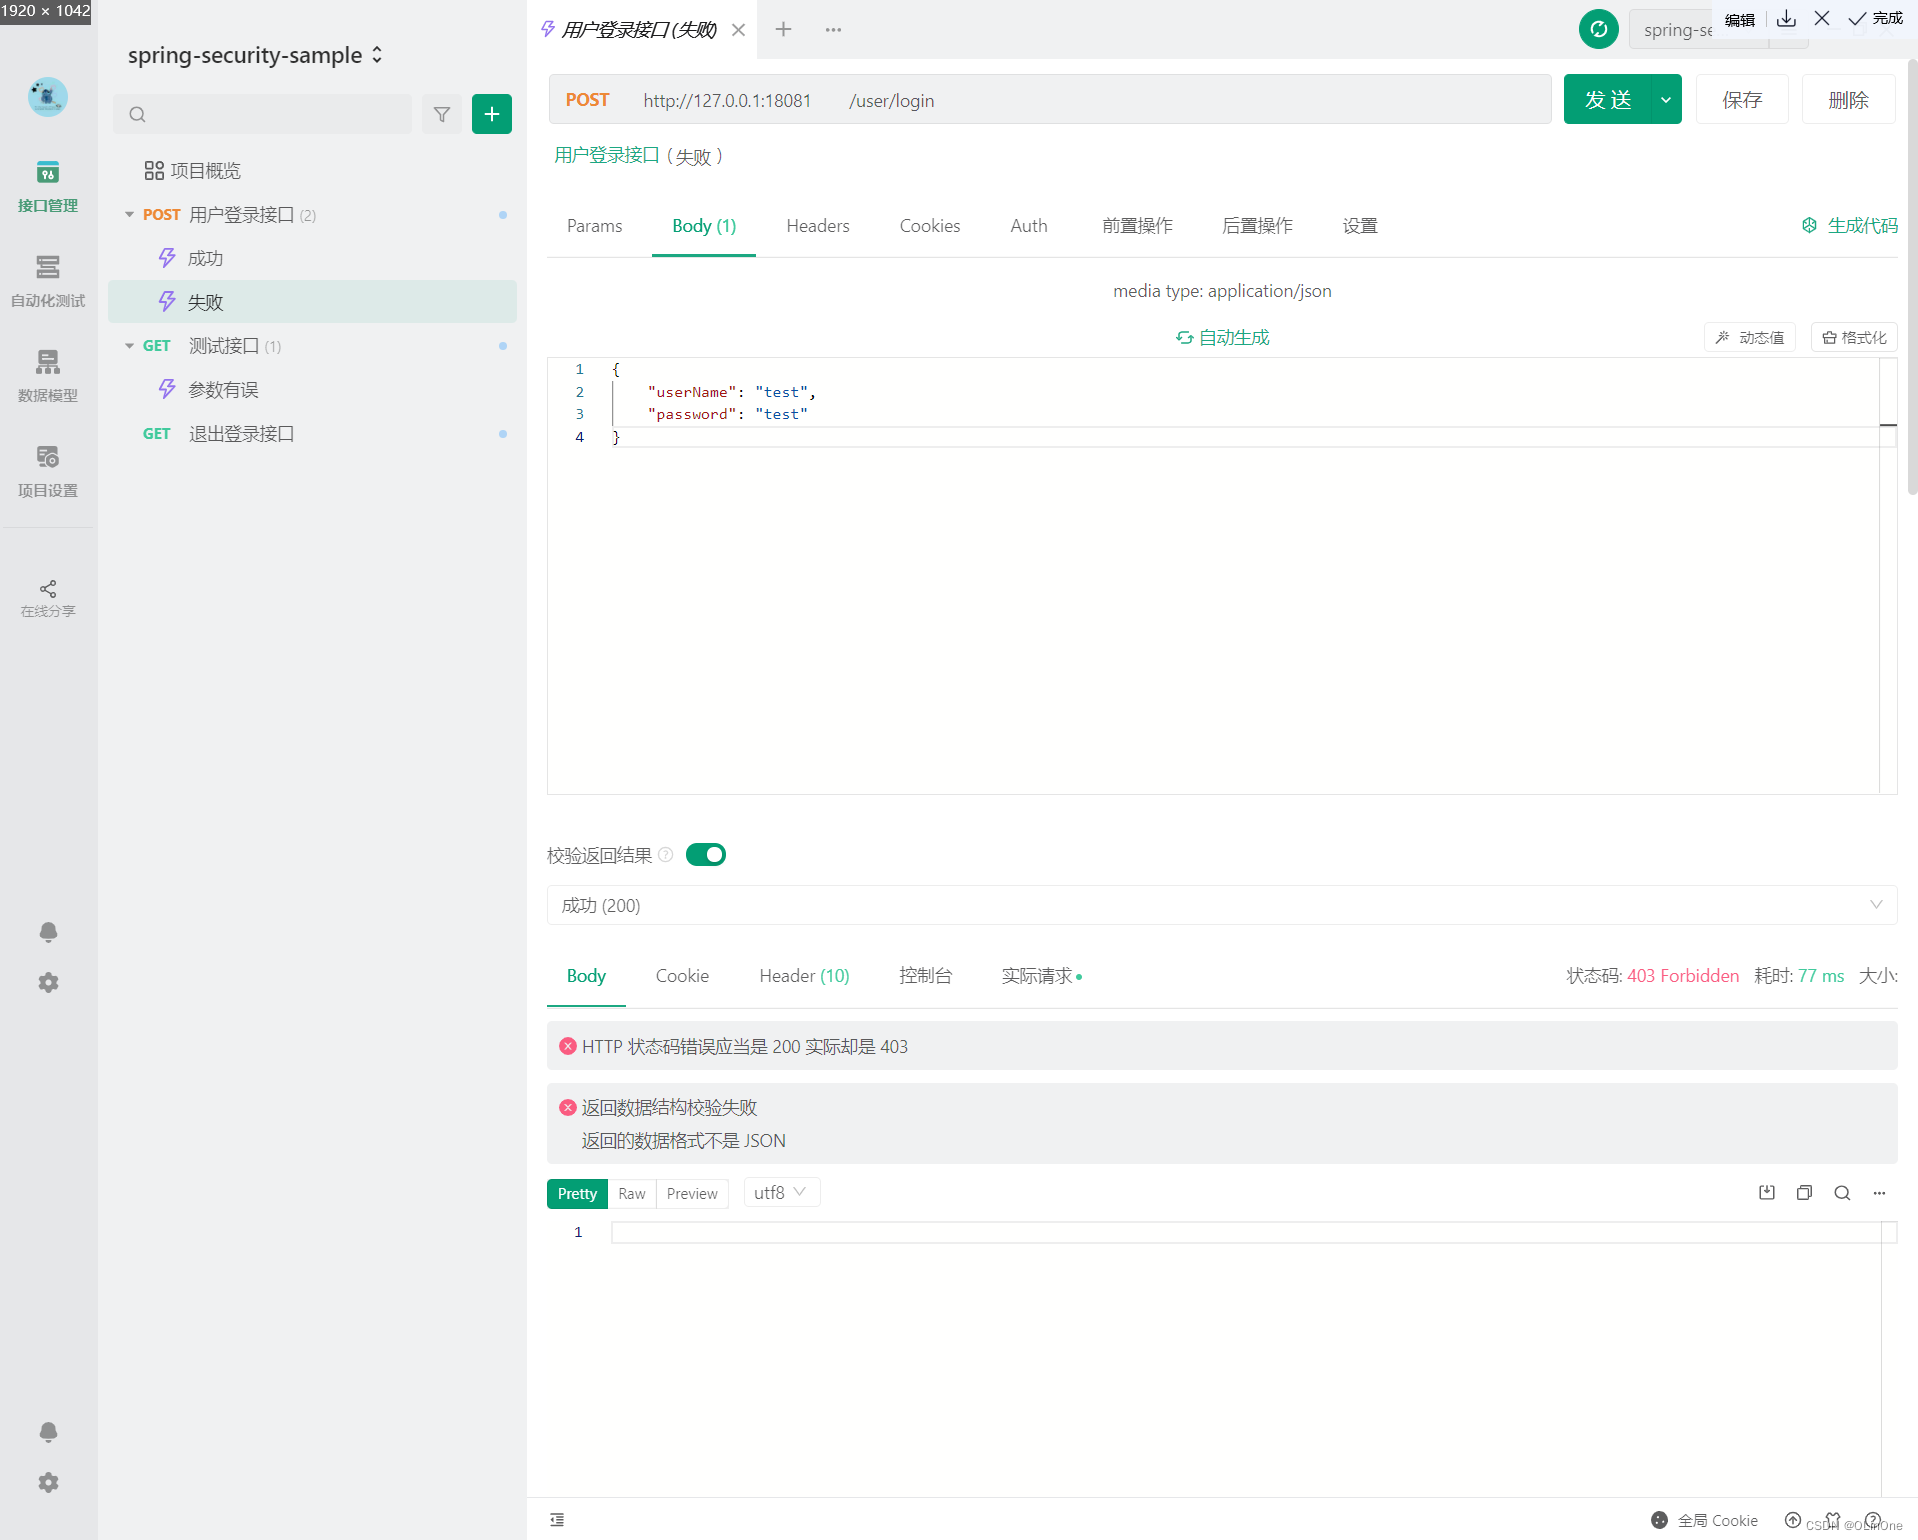Click the 发送 button
The image size is (1918, 1540).
(x=1608, y=99)
